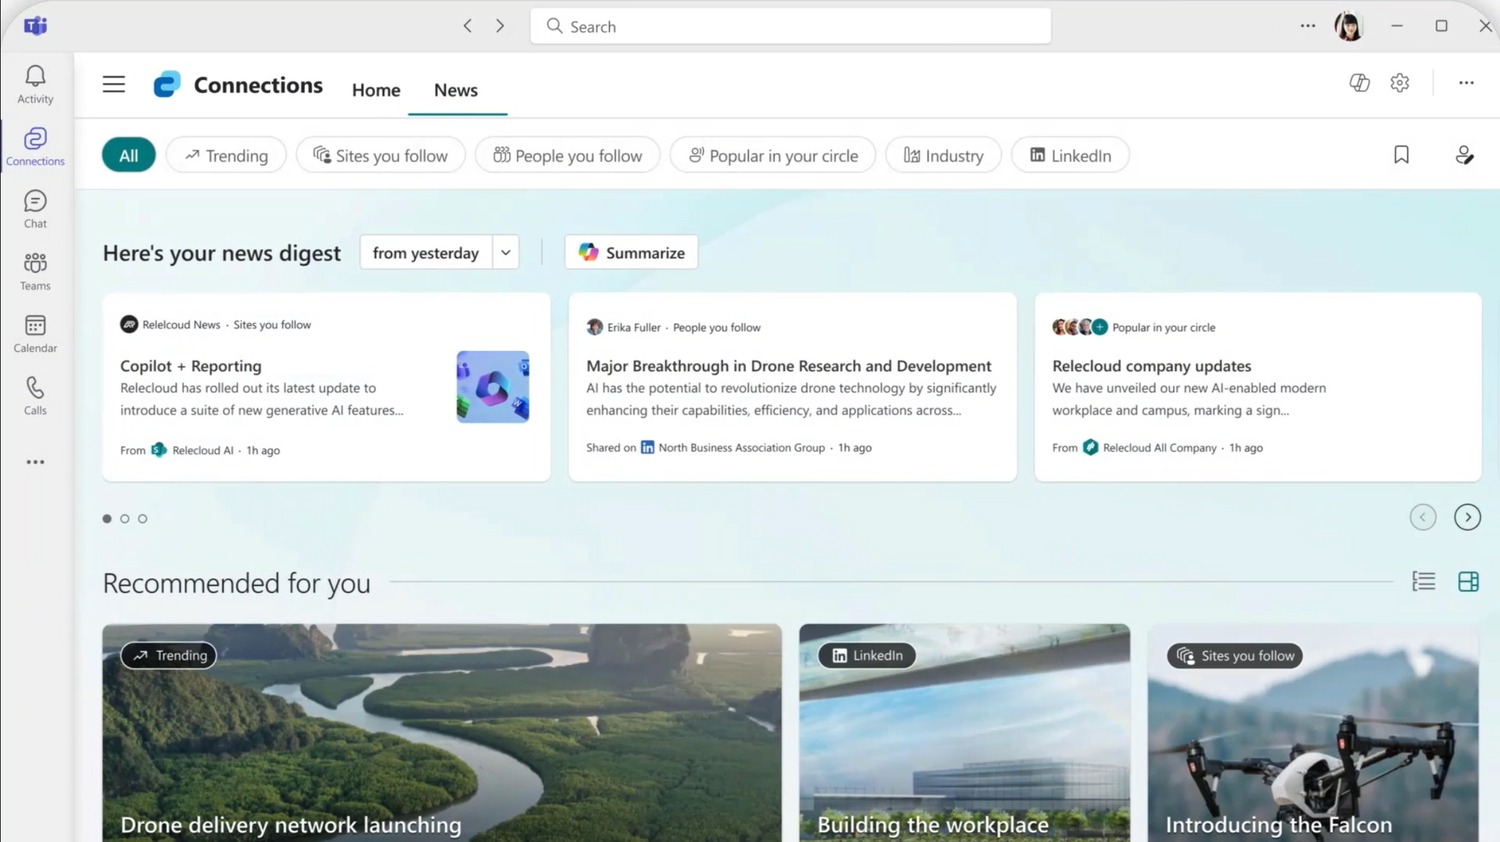The image size is (1500, 842).
Task: Click the Connections app logo
Action: [x=167, y=84]
